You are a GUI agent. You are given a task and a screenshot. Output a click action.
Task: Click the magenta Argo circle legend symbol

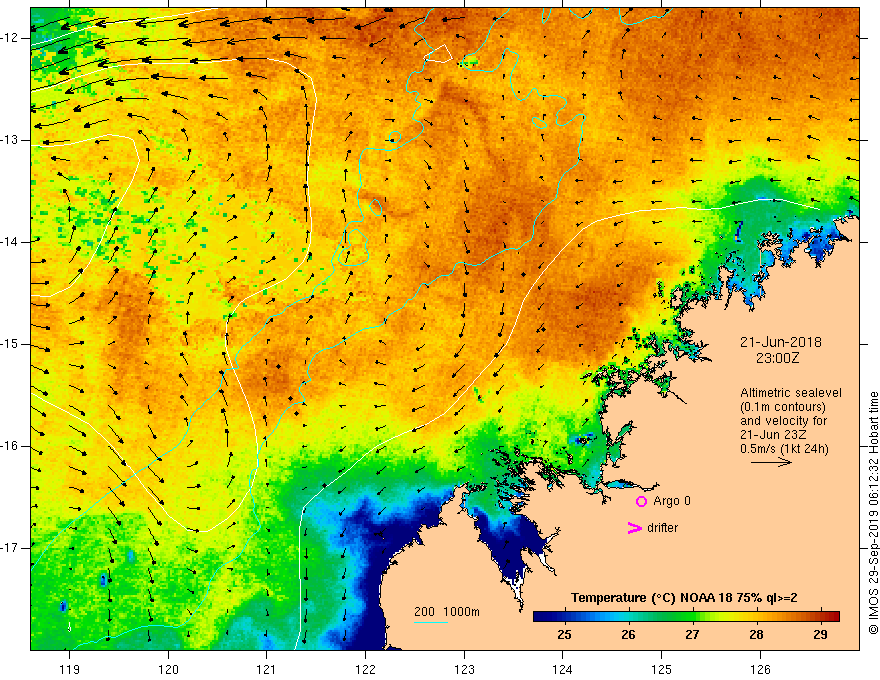point(641,502)
